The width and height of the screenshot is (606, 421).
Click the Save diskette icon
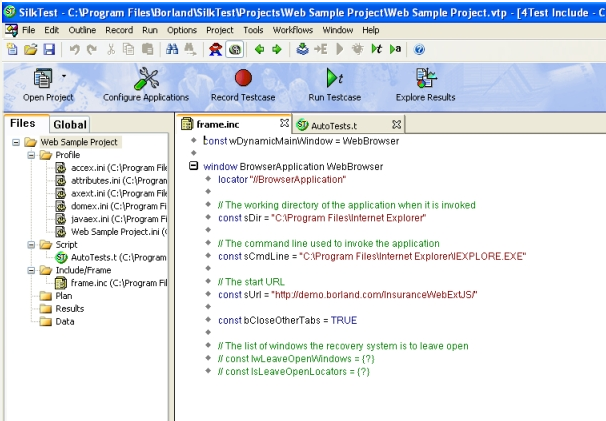(x=49, y=49)
